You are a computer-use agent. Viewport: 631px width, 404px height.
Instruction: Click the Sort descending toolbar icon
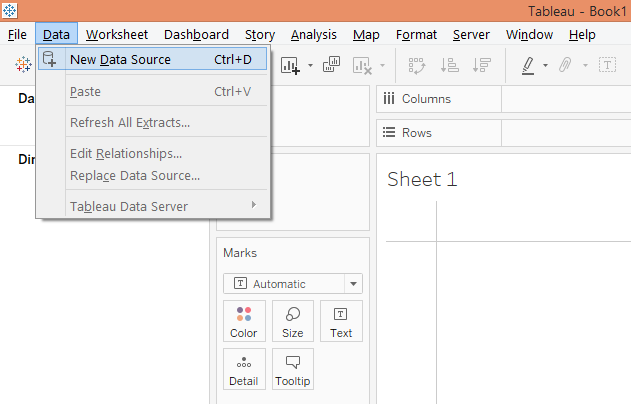point(482,65)
